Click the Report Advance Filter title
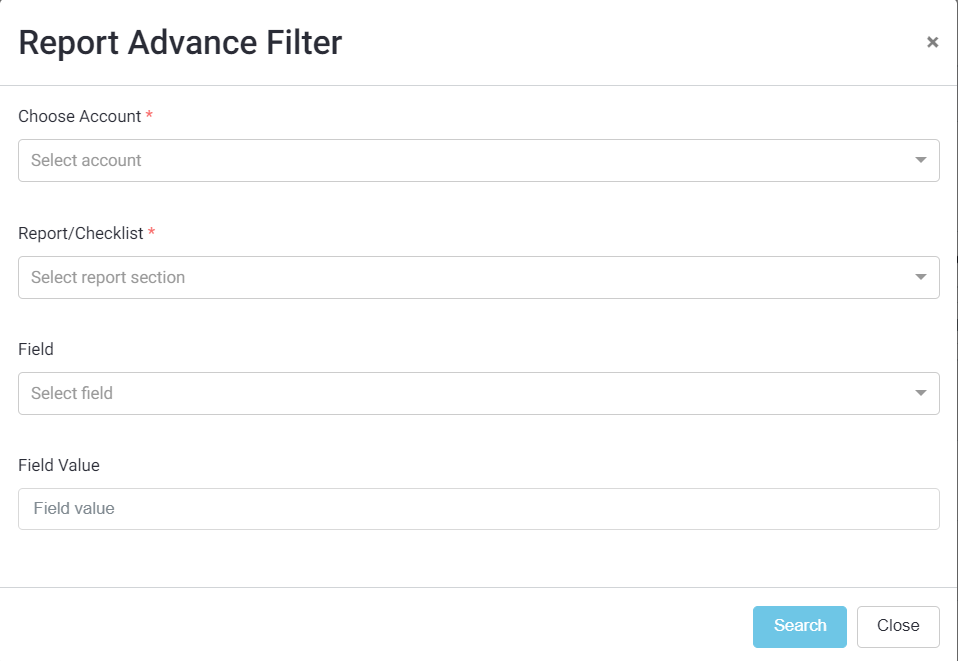Viewport: 958px width, 661px height. 180,43
